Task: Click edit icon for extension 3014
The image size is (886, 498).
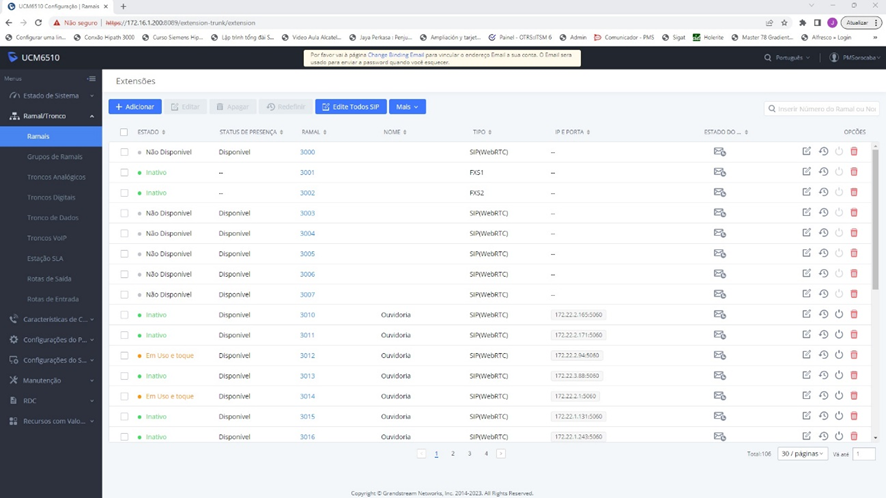Action: [807, 396]
